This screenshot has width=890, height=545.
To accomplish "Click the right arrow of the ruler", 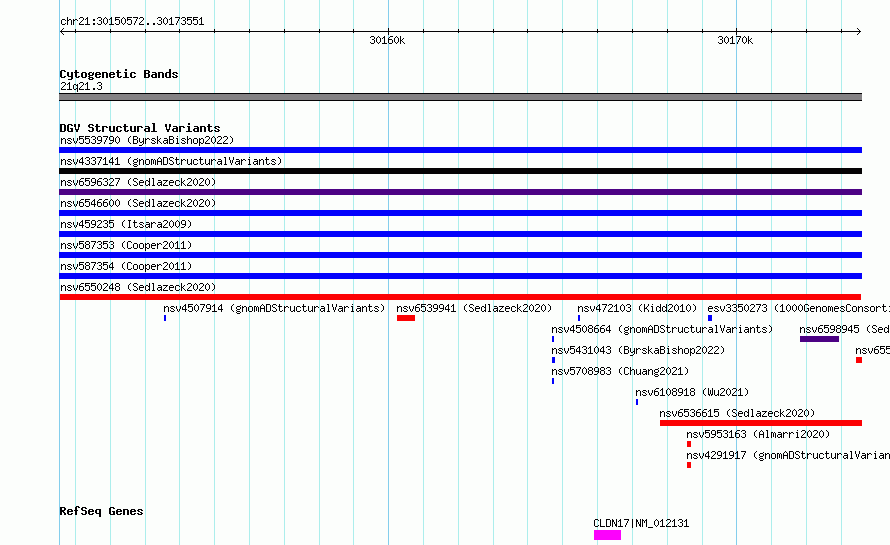I will [x=859, y=32].
